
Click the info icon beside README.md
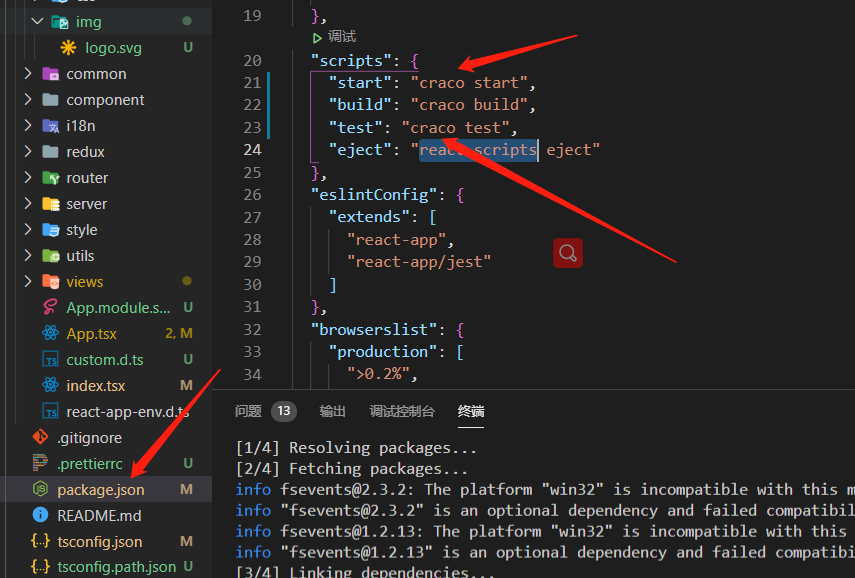click(x=40, y=515)
